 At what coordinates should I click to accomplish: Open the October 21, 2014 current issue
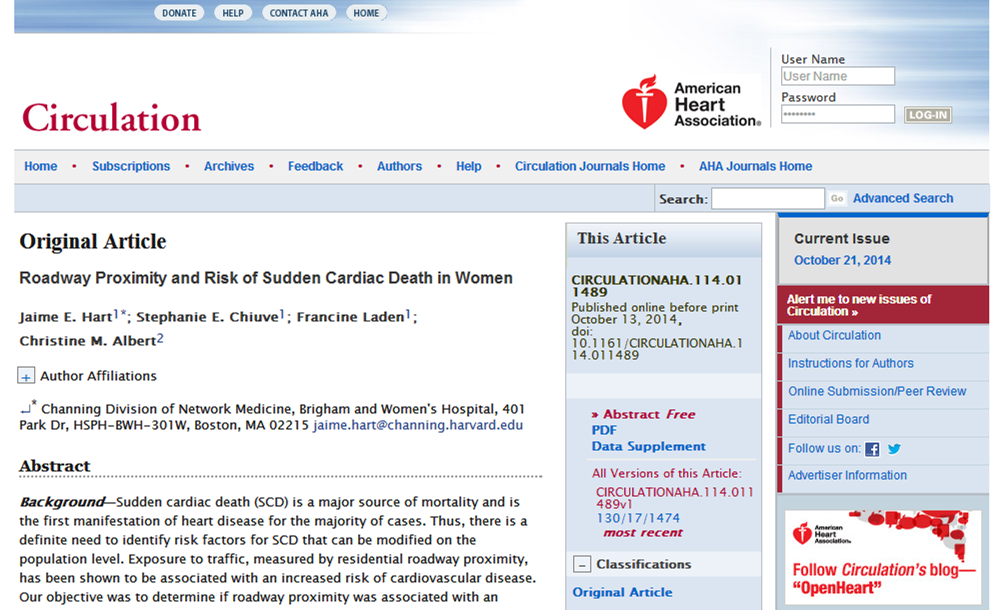(x=842, y=260)
